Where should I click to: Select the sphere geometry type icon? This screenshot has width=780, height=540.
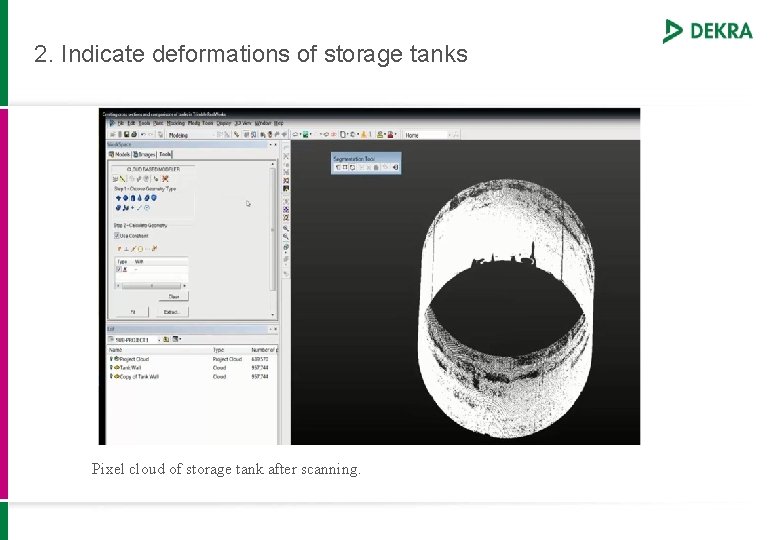pyautogui.click(x=125, y=198)
